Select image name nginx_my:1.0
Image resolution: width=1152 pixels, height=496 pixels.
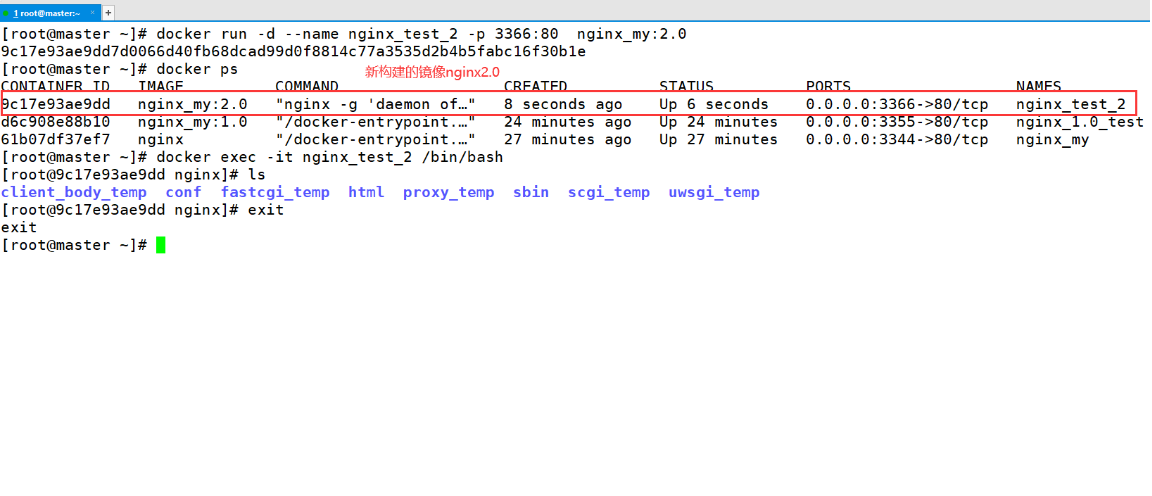[x=192, y=122]
